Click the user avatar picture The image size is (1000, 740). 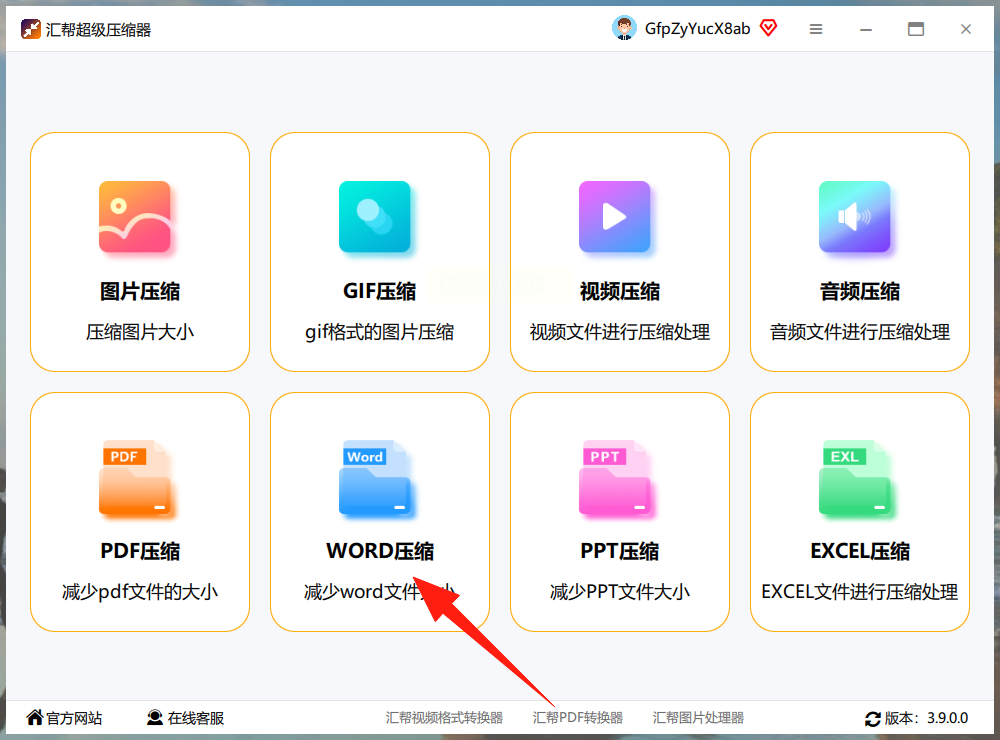point(624,28)
